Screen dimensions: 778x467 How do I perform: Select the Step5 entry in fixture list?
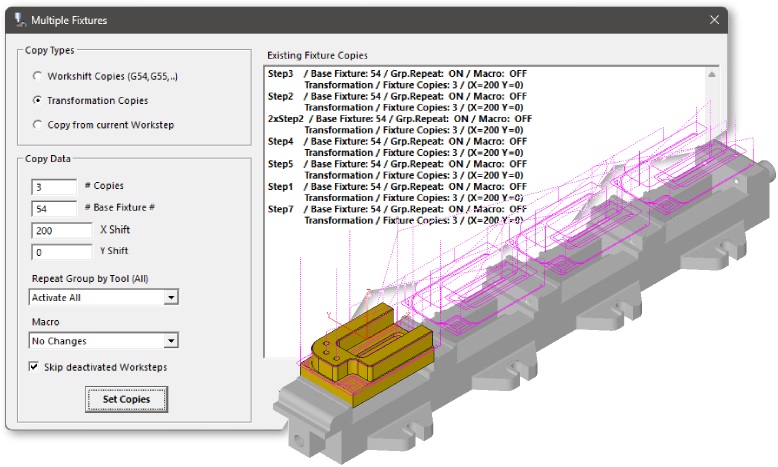click(397, 170)
